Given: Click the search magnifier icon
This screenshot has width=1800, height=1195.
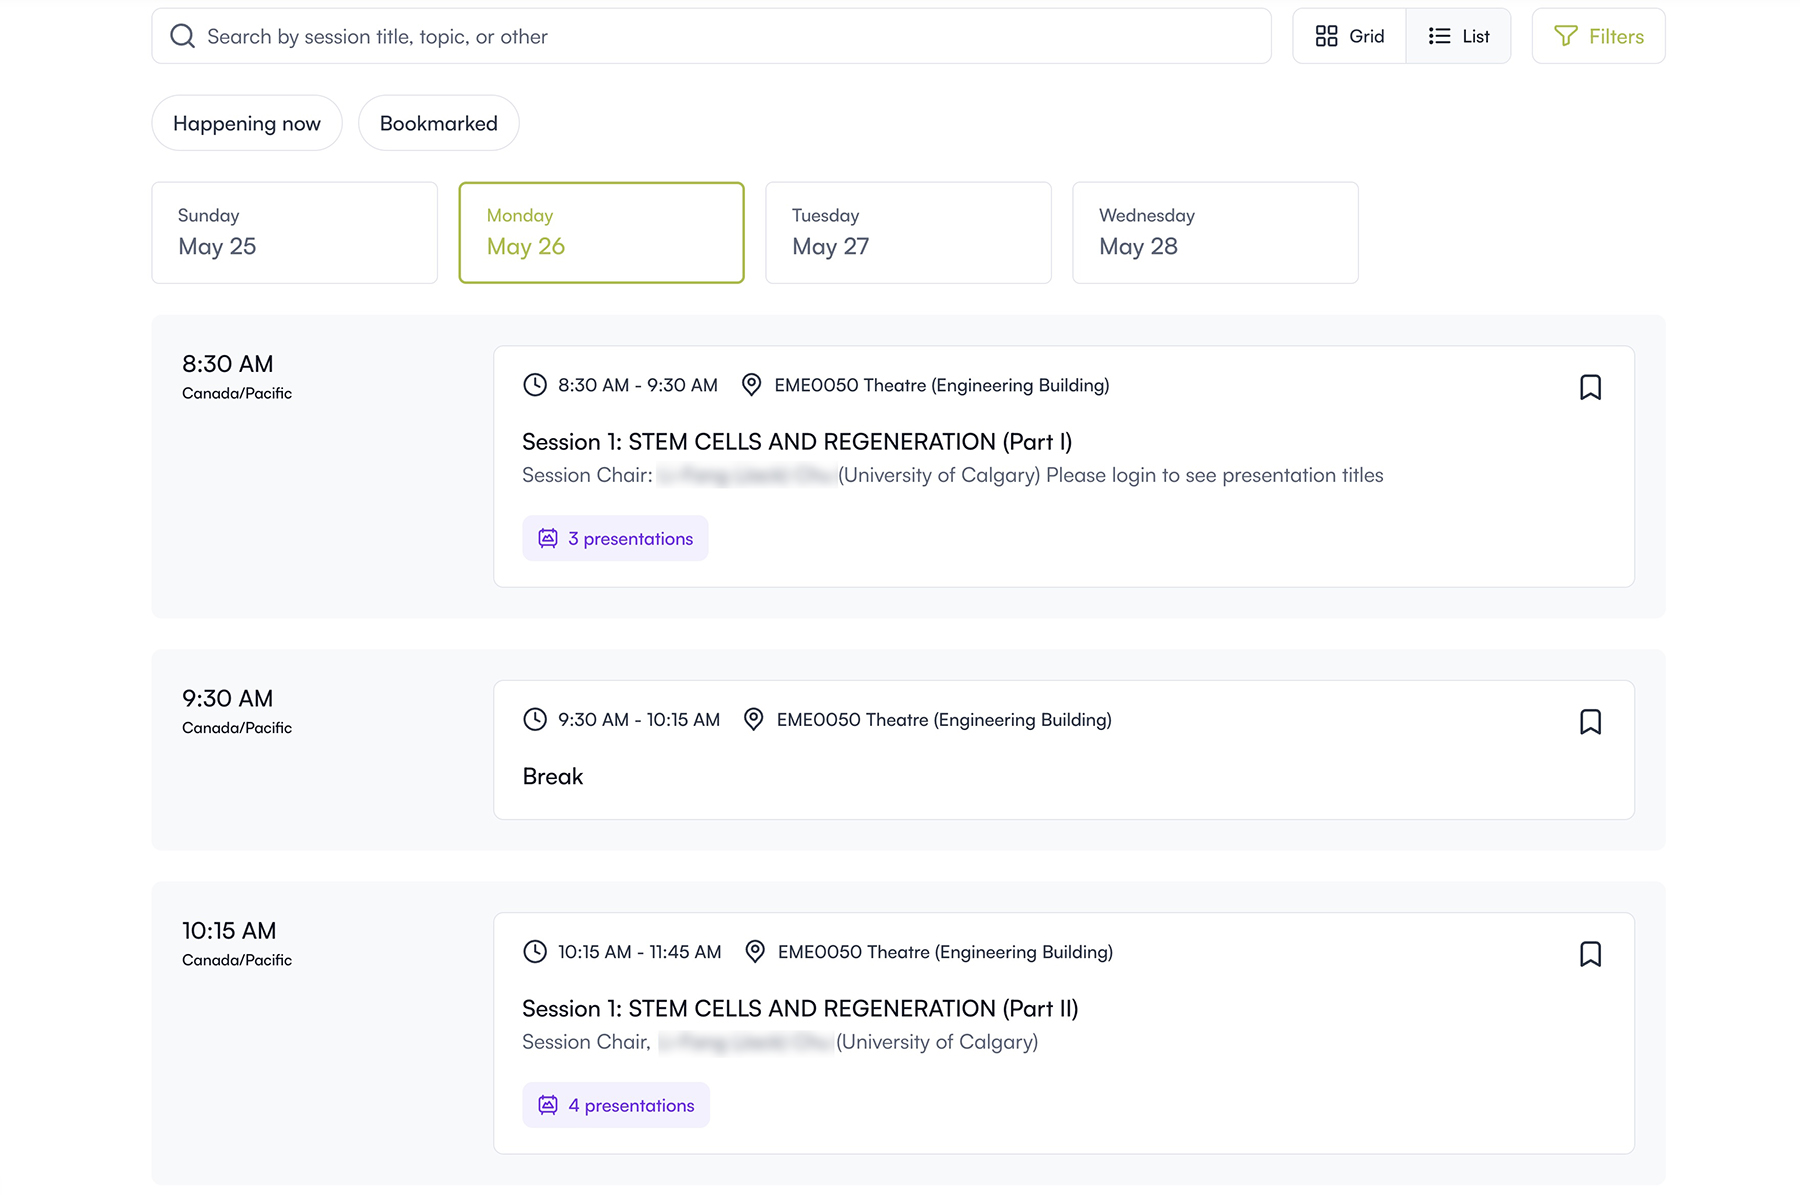Looking at the screenshot, I should [x=182, y=36].
